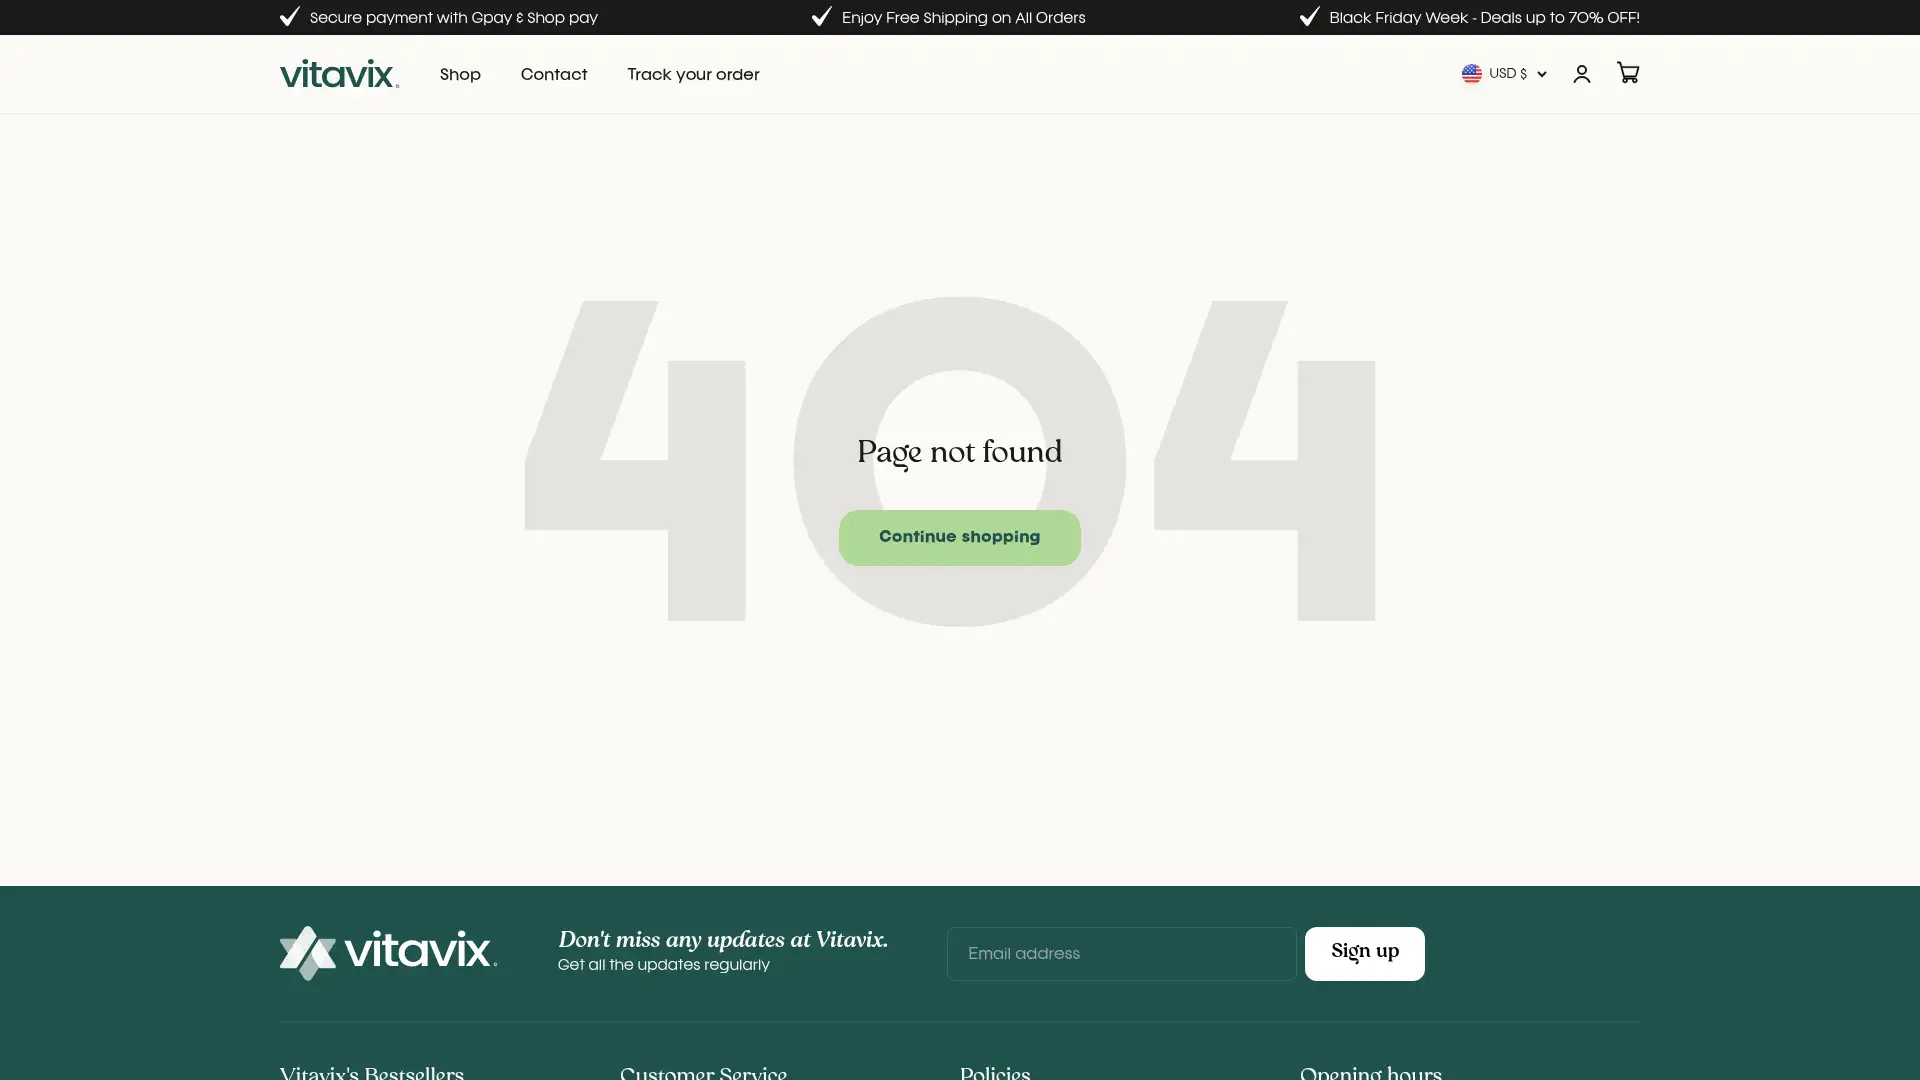Click the Vitavix's Bestsellers heading
This screenshot has width=1920, height=1080.
[x=371, y=1072]
